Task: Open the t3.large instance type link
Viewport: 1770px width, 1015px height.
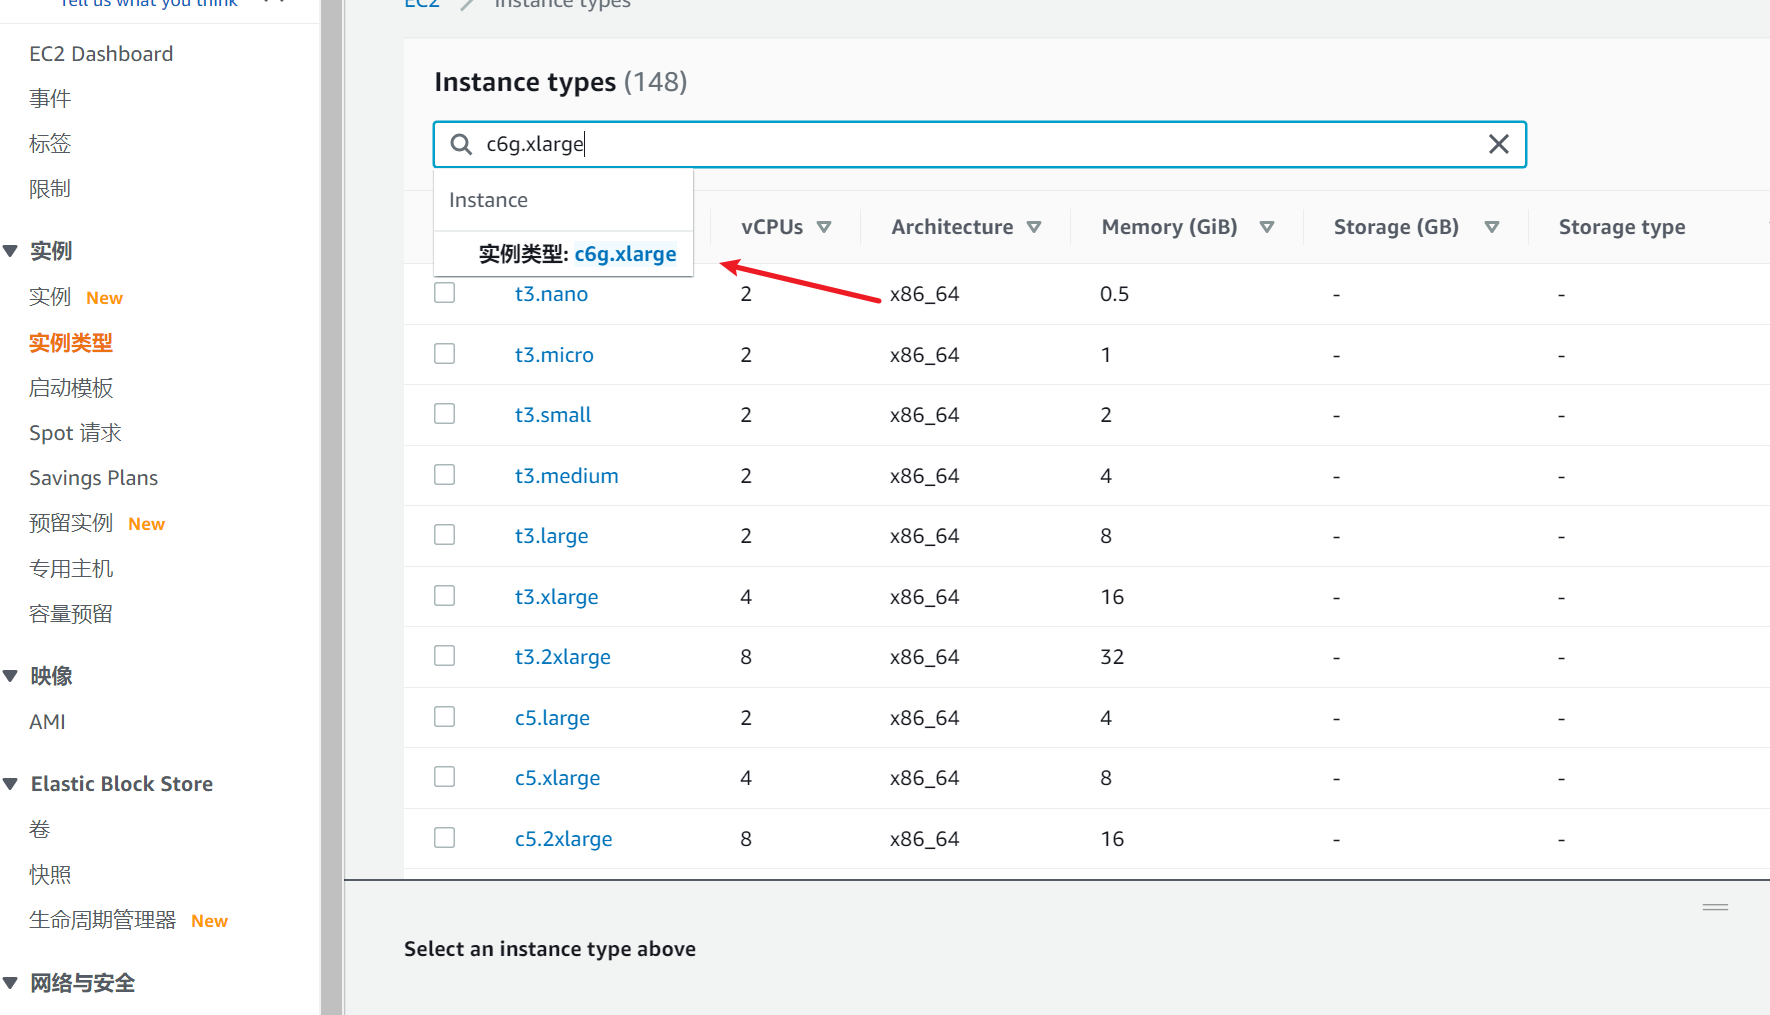Action: (551, 536)
